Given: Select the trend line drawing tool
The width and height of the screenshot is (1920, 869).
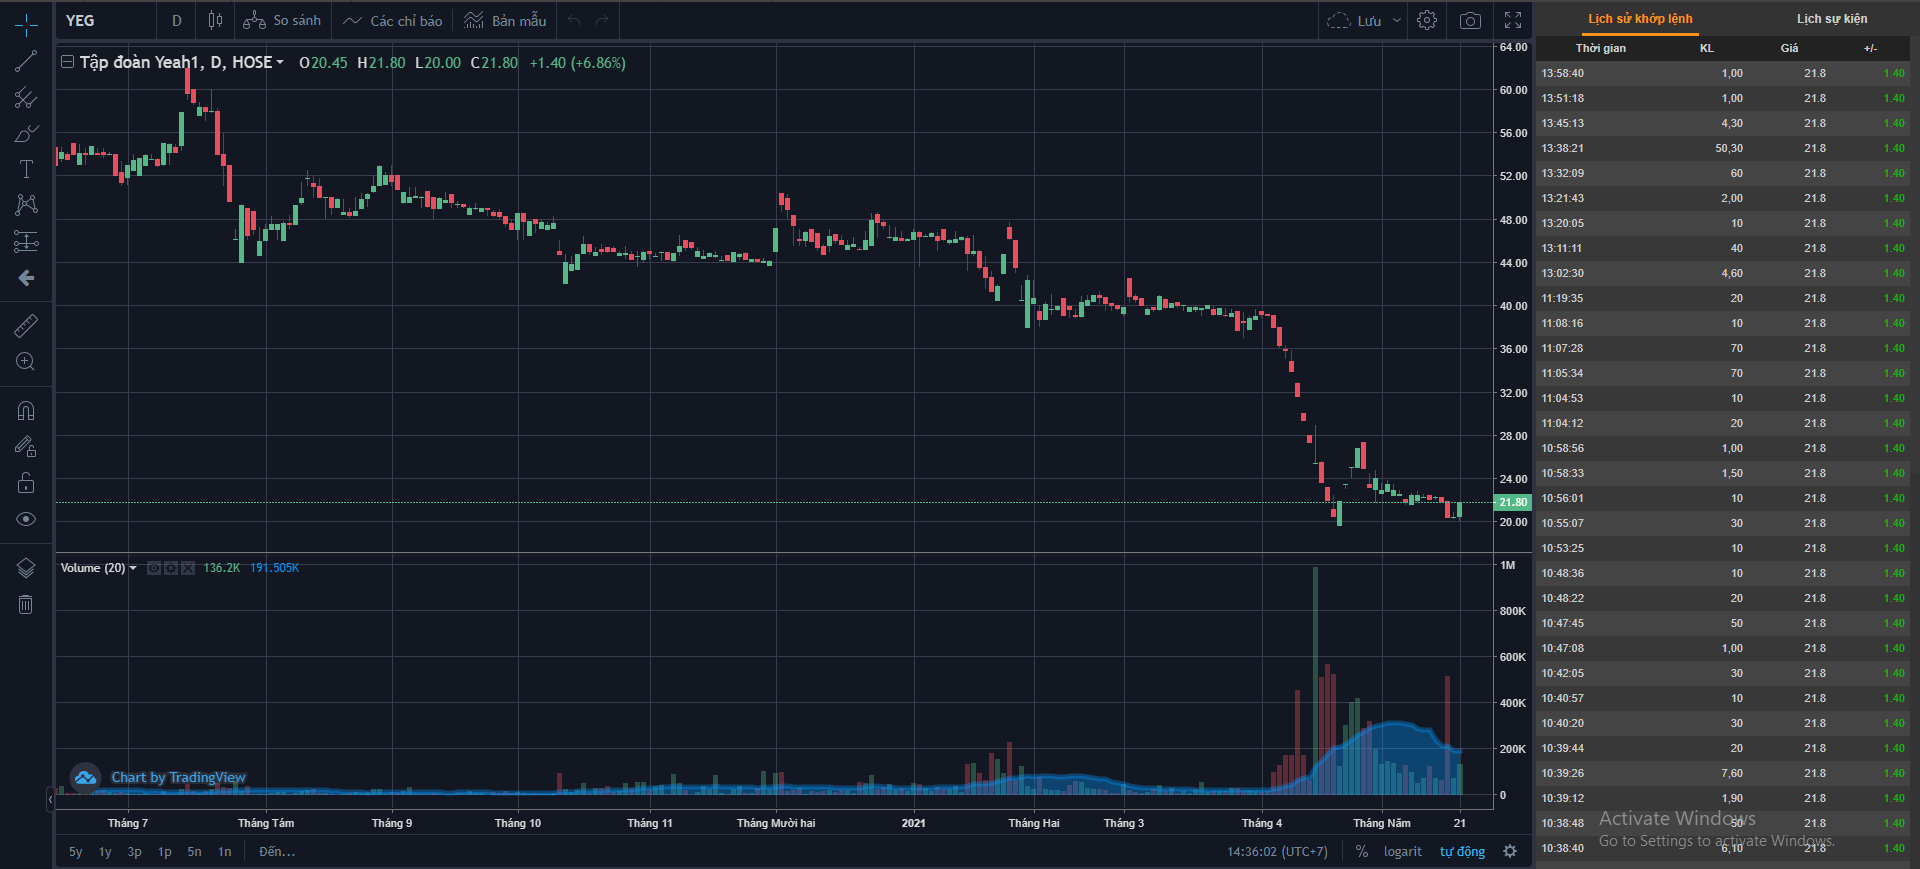Looking at the screenshot, I should [x=26, y=62].
